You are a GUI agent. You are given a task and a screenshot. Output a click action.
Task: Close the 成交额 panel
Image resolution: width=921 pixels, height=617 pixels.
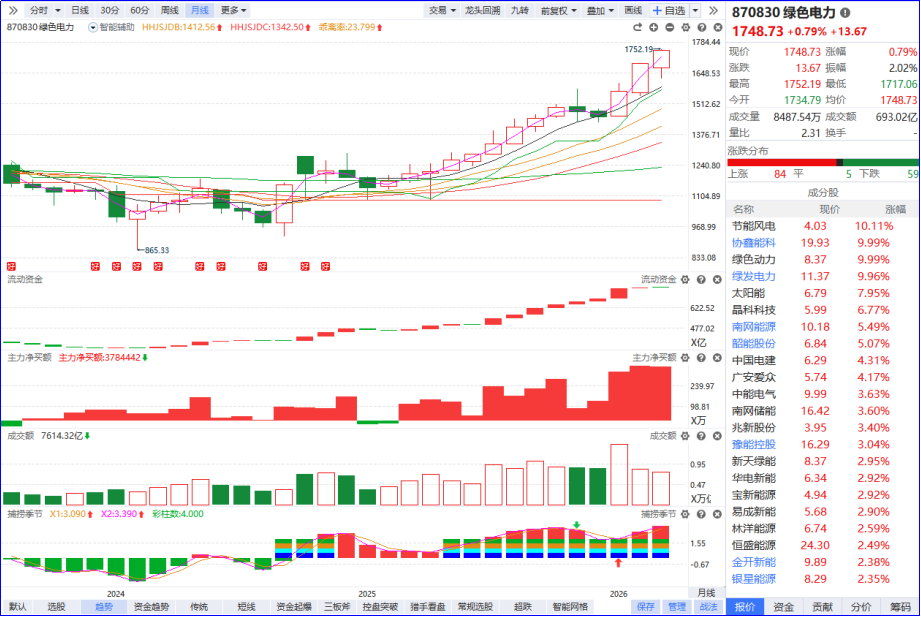click(717, 436)
